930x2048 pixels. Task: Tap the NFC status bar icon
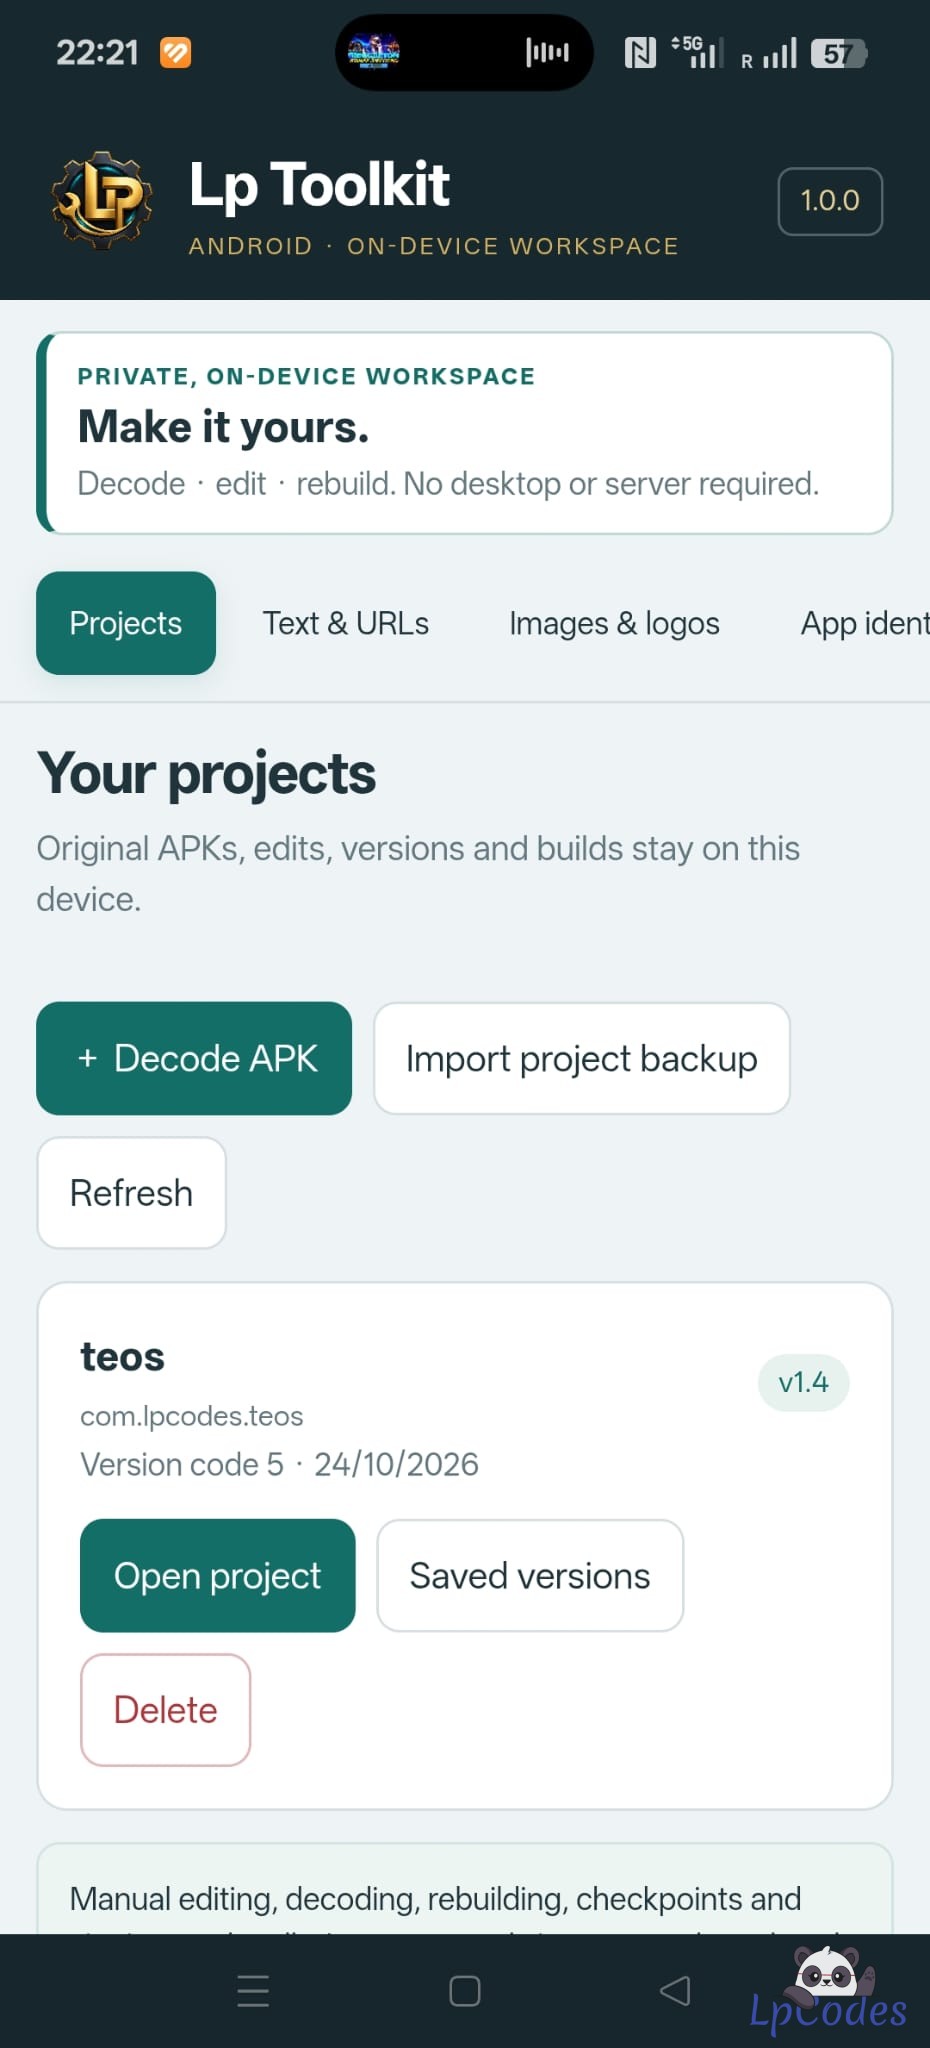coord(640,52)
